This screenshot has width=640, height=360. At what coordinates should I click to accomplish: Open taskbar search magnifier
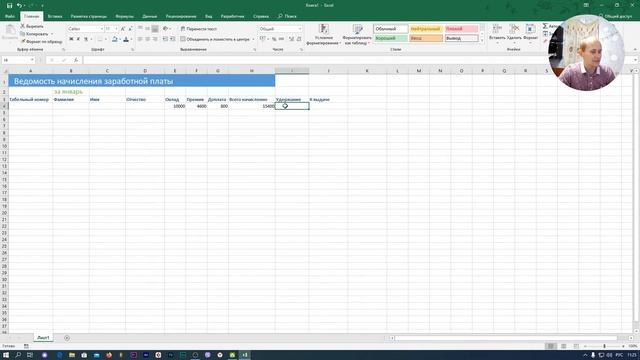point(18,355)
